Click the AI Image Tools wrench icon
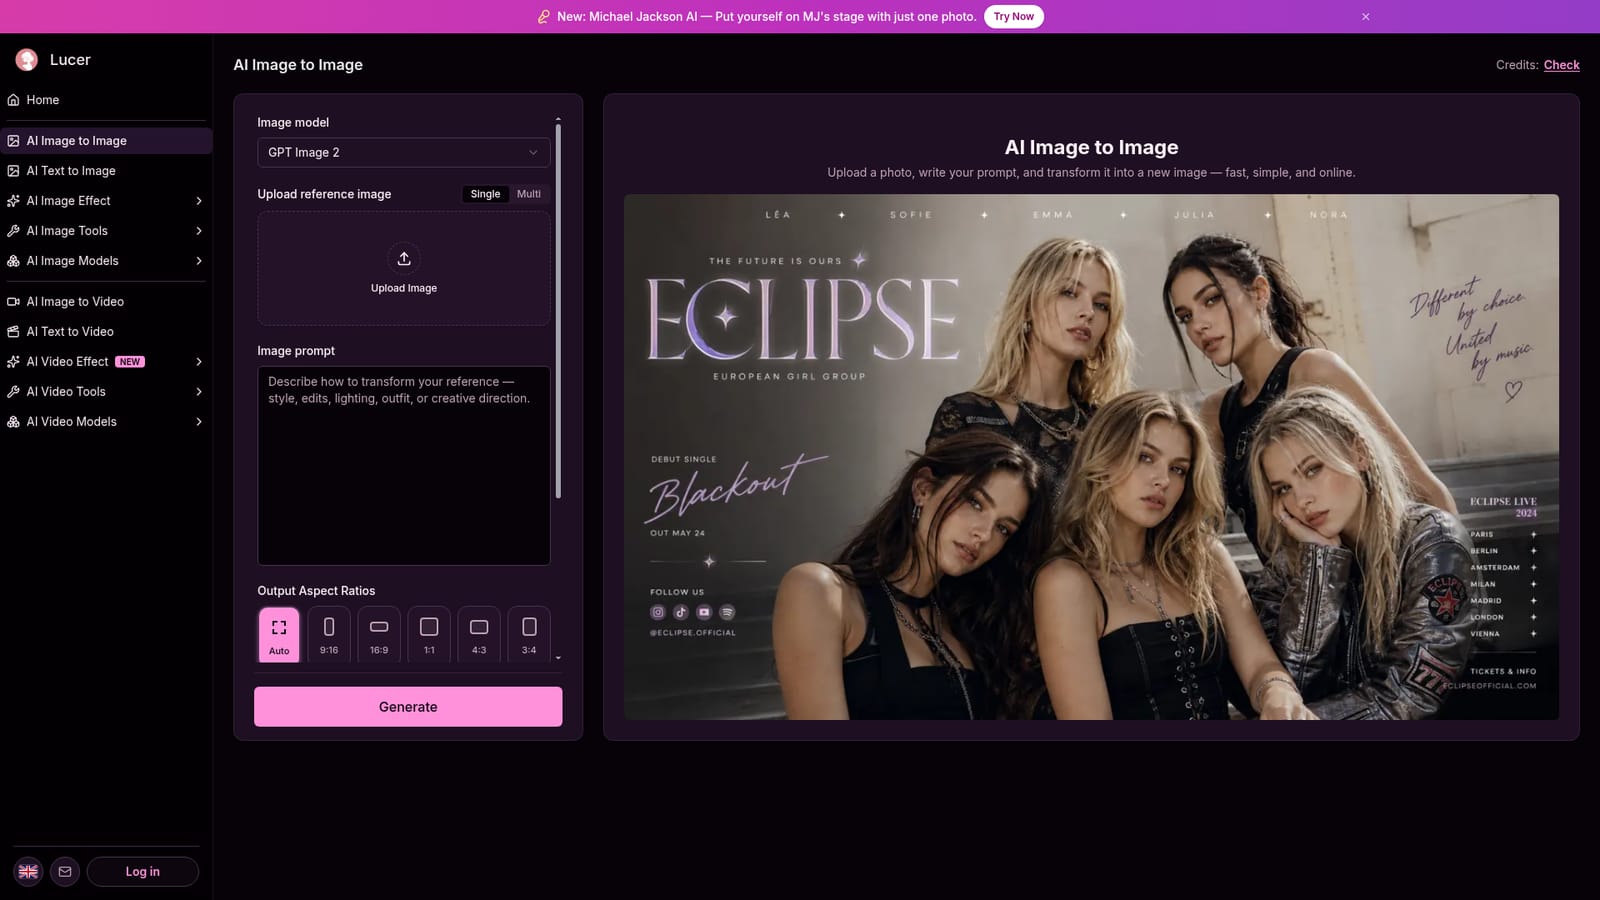1600x900 pixels. pyautogui.click(x=13, y=231)
